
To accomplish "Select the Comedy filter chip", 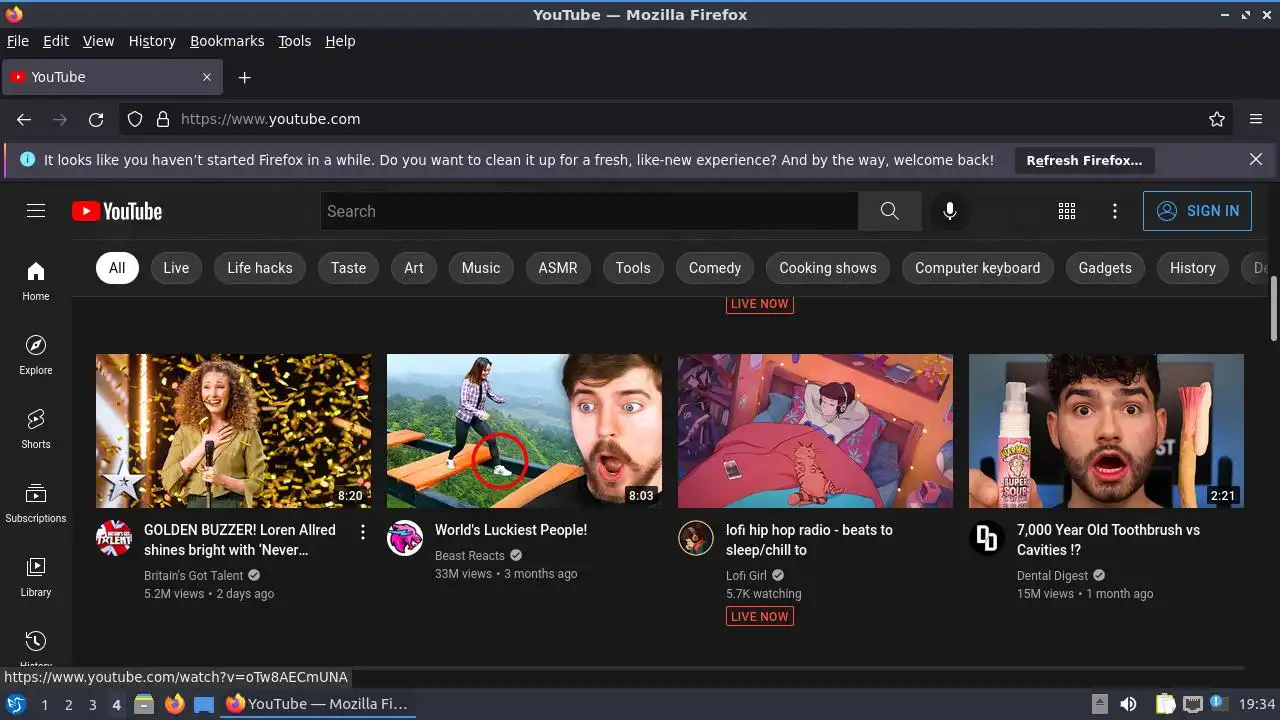I will pos(715,268).
